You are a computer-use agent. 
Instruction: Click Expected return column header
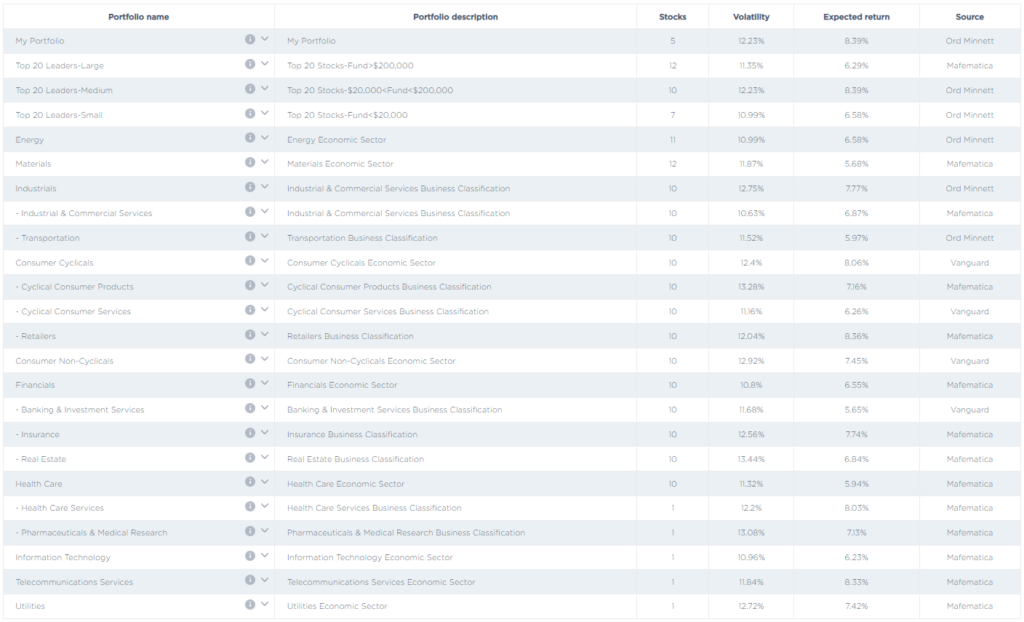tap(856, 17)
